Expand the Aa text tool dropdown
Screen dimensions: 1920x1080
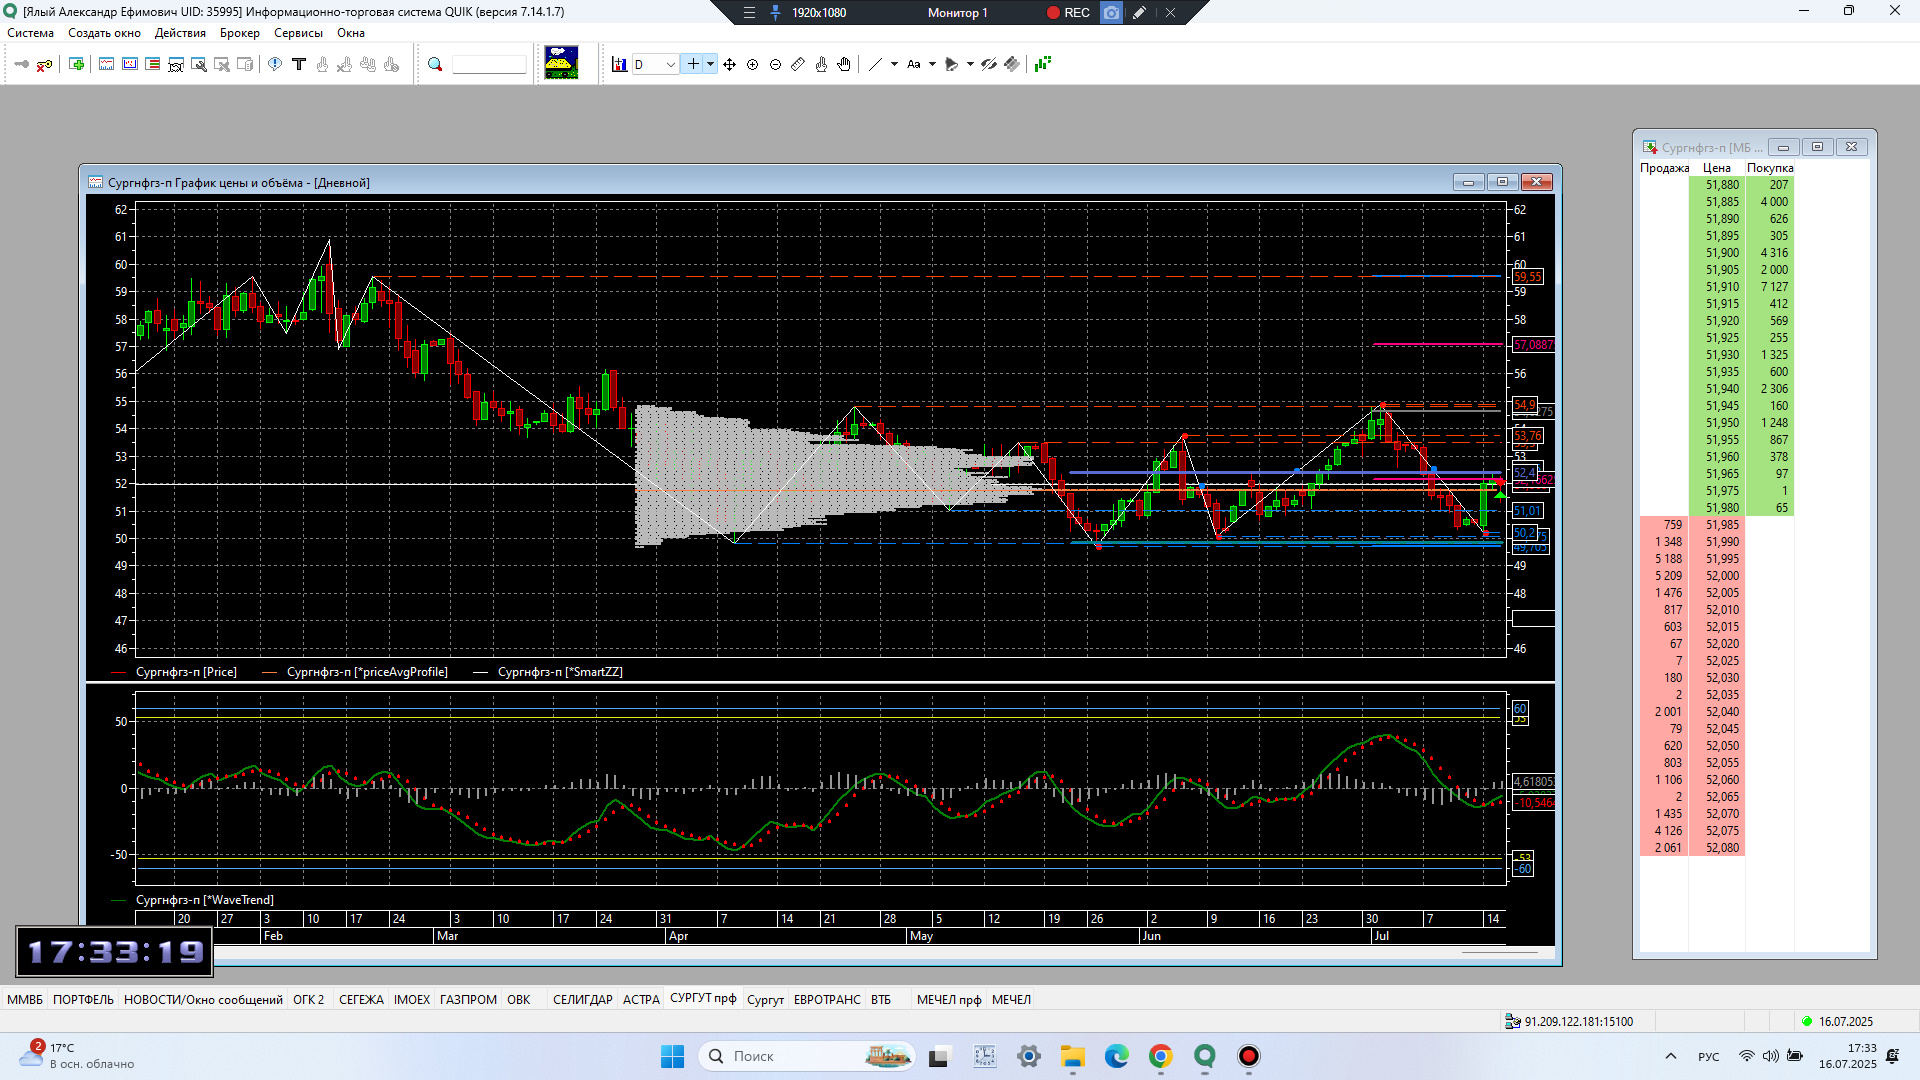(x=932, y=64)
